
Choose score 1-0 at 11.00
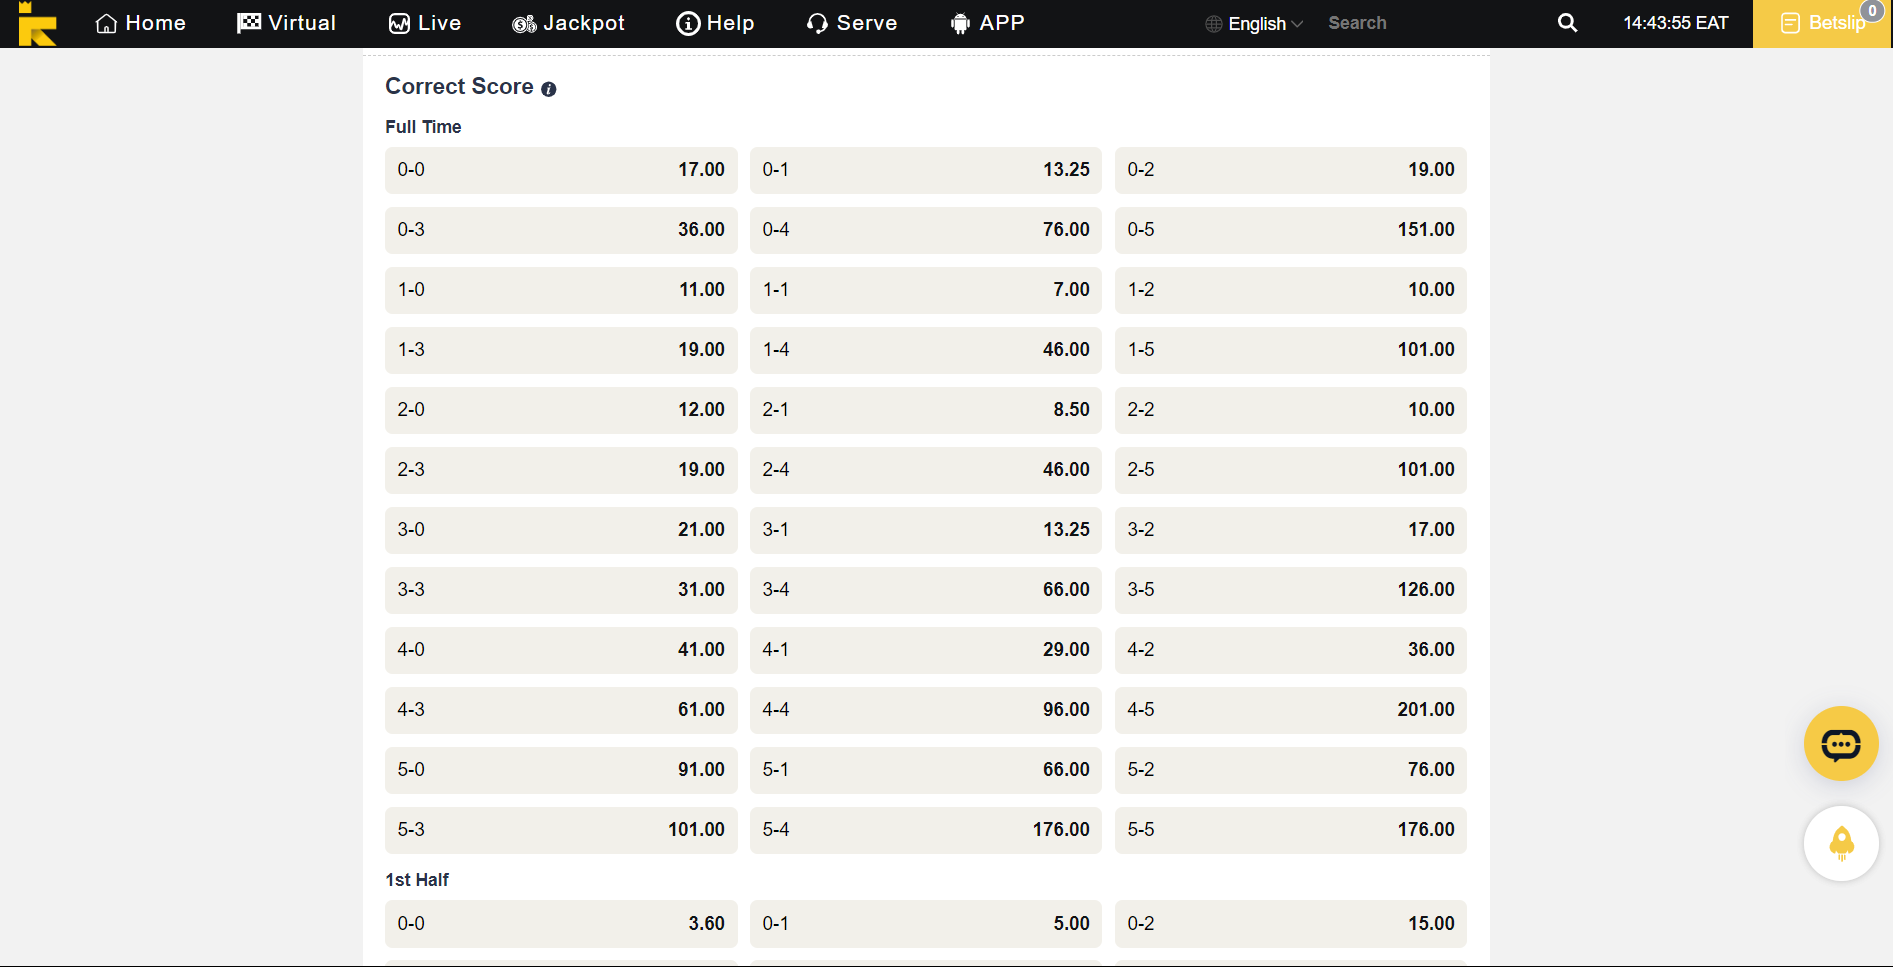561,290
